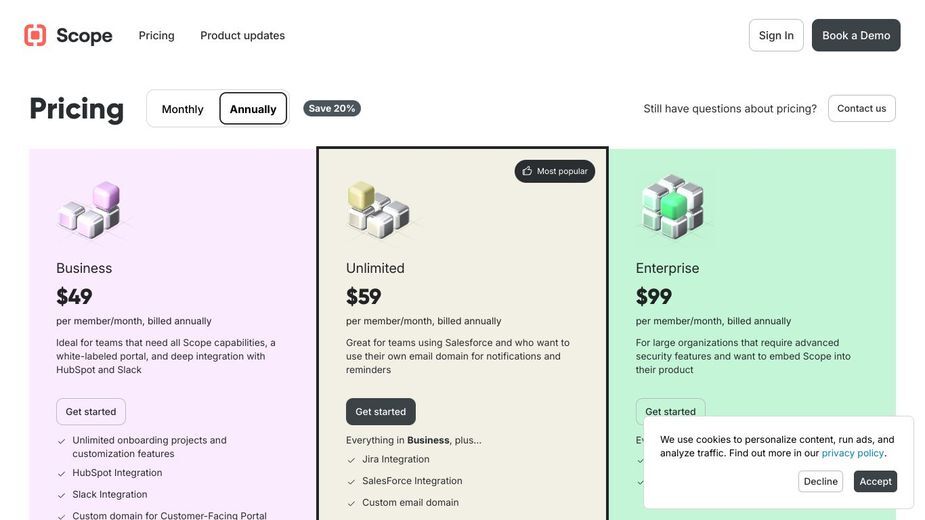Click Book a Demo button
Viewport: 925px width, 520px height.
pos(856,35)
